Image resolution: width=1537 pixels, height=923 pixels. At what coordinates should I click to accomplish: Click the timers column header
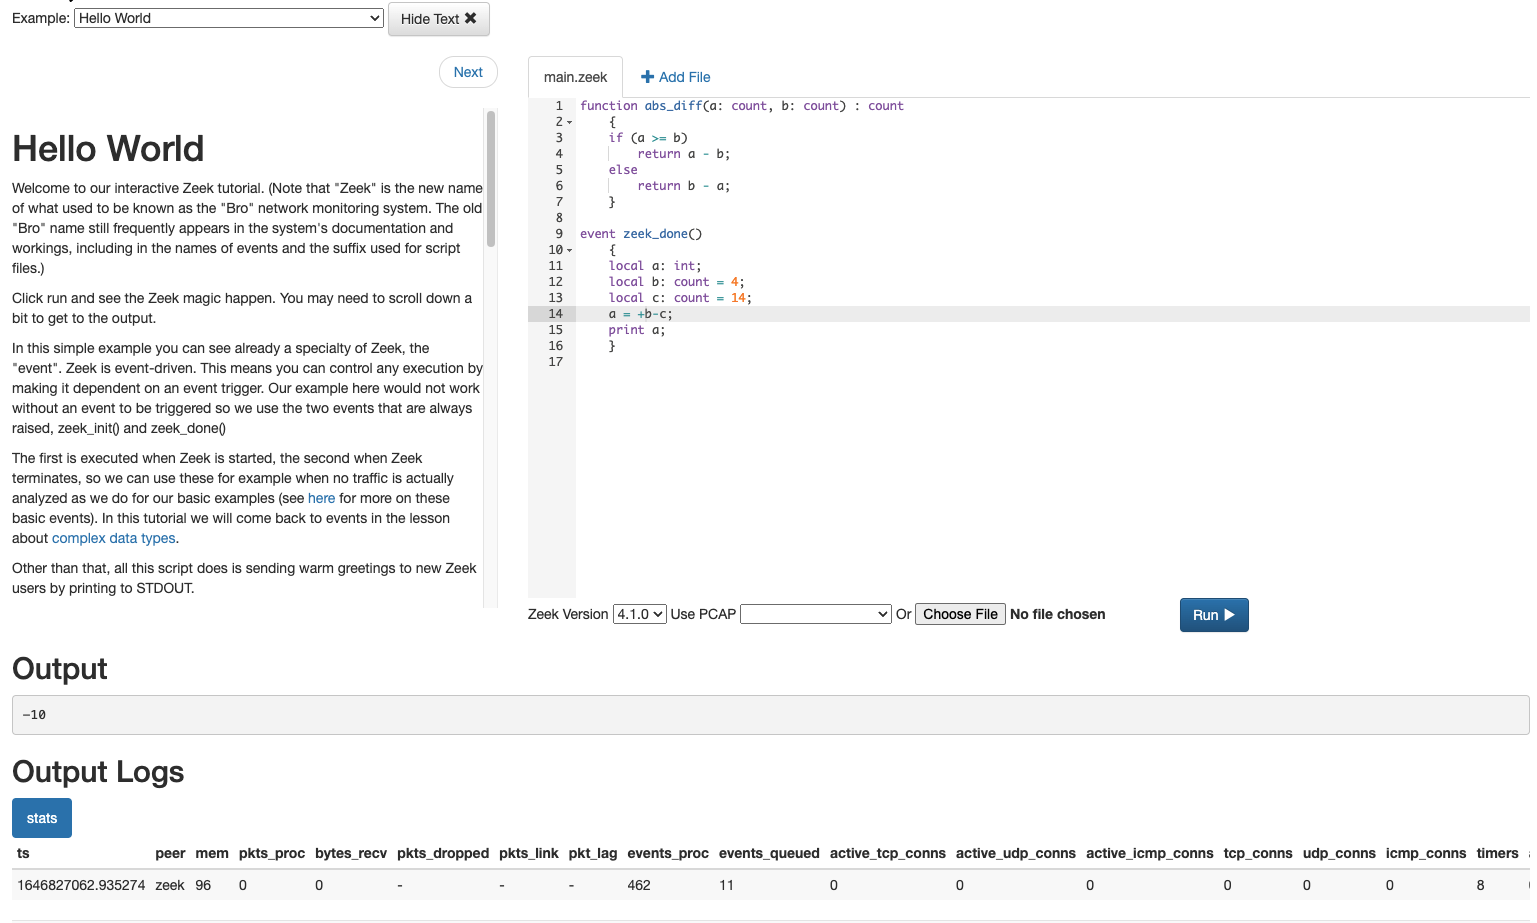pos(1497,853)
